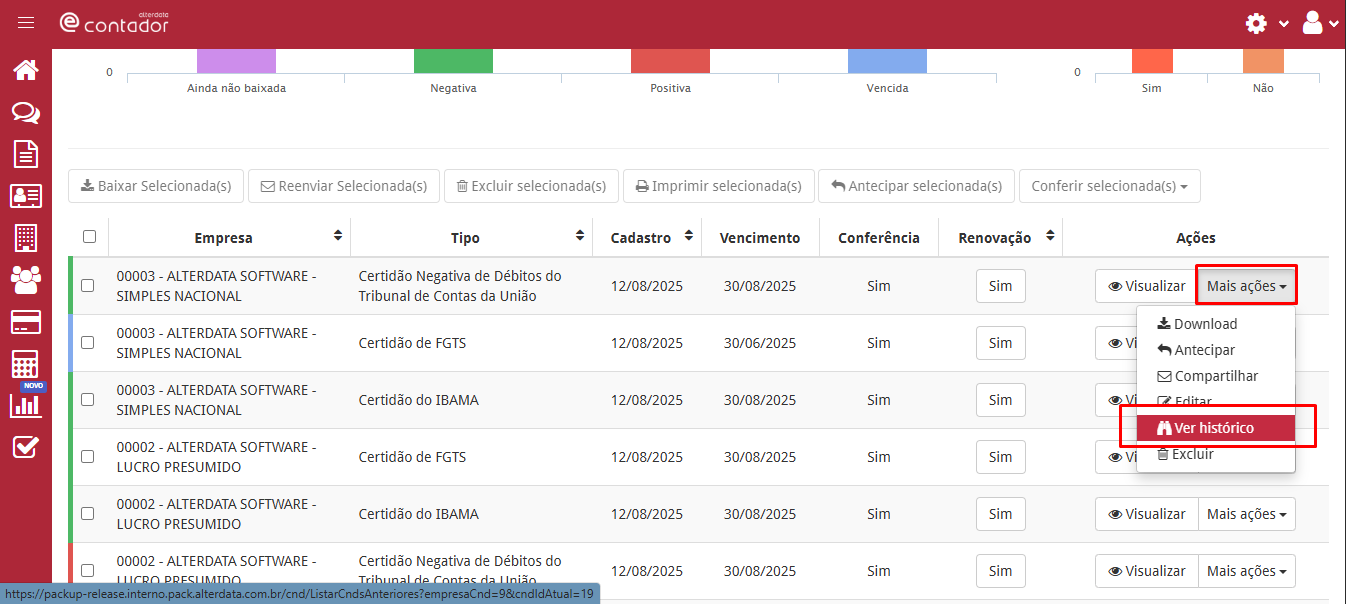Click the purple Ainda não baixada chart bar
The image size is (1346, 604).
tap(236, 61)
